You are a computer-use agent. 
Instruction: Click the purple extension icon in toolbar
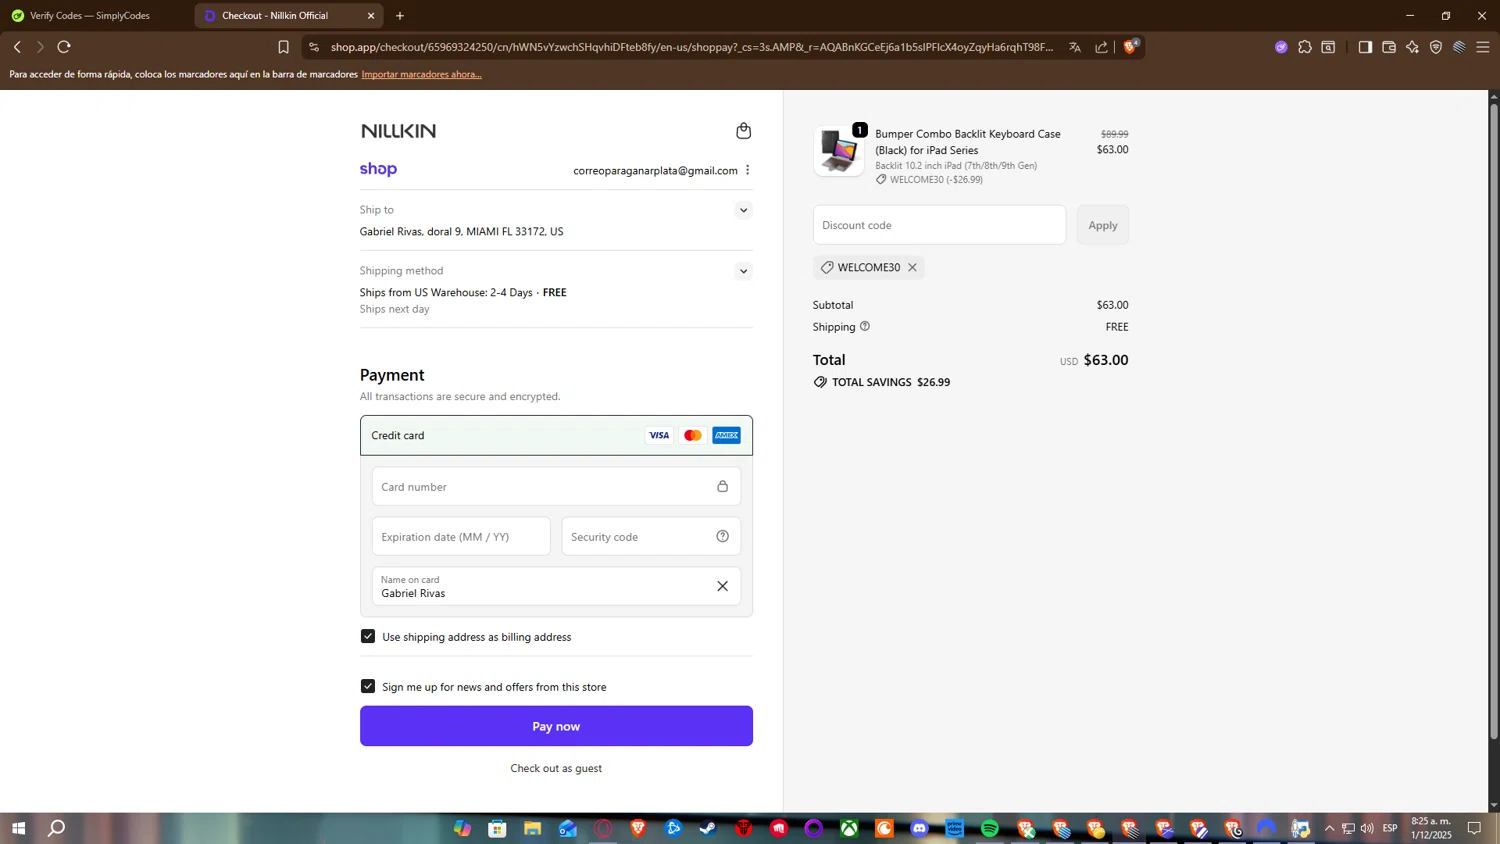pos(1281,47)
